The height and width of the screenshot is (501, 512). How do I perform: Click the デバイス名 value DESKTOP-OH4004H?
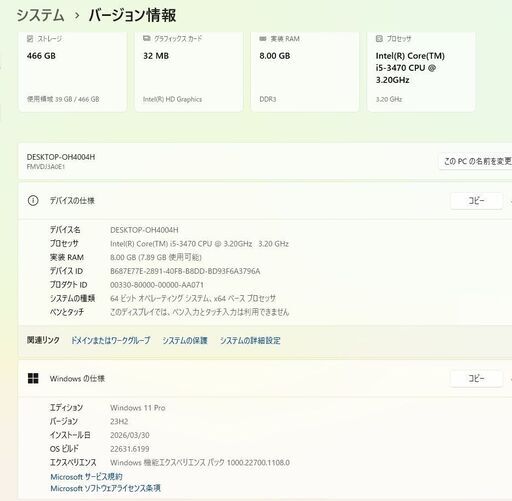(144, 230)
